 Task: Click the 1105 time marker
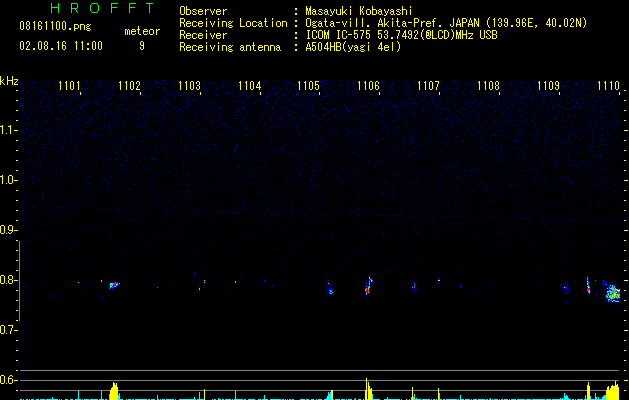[308, 86]
